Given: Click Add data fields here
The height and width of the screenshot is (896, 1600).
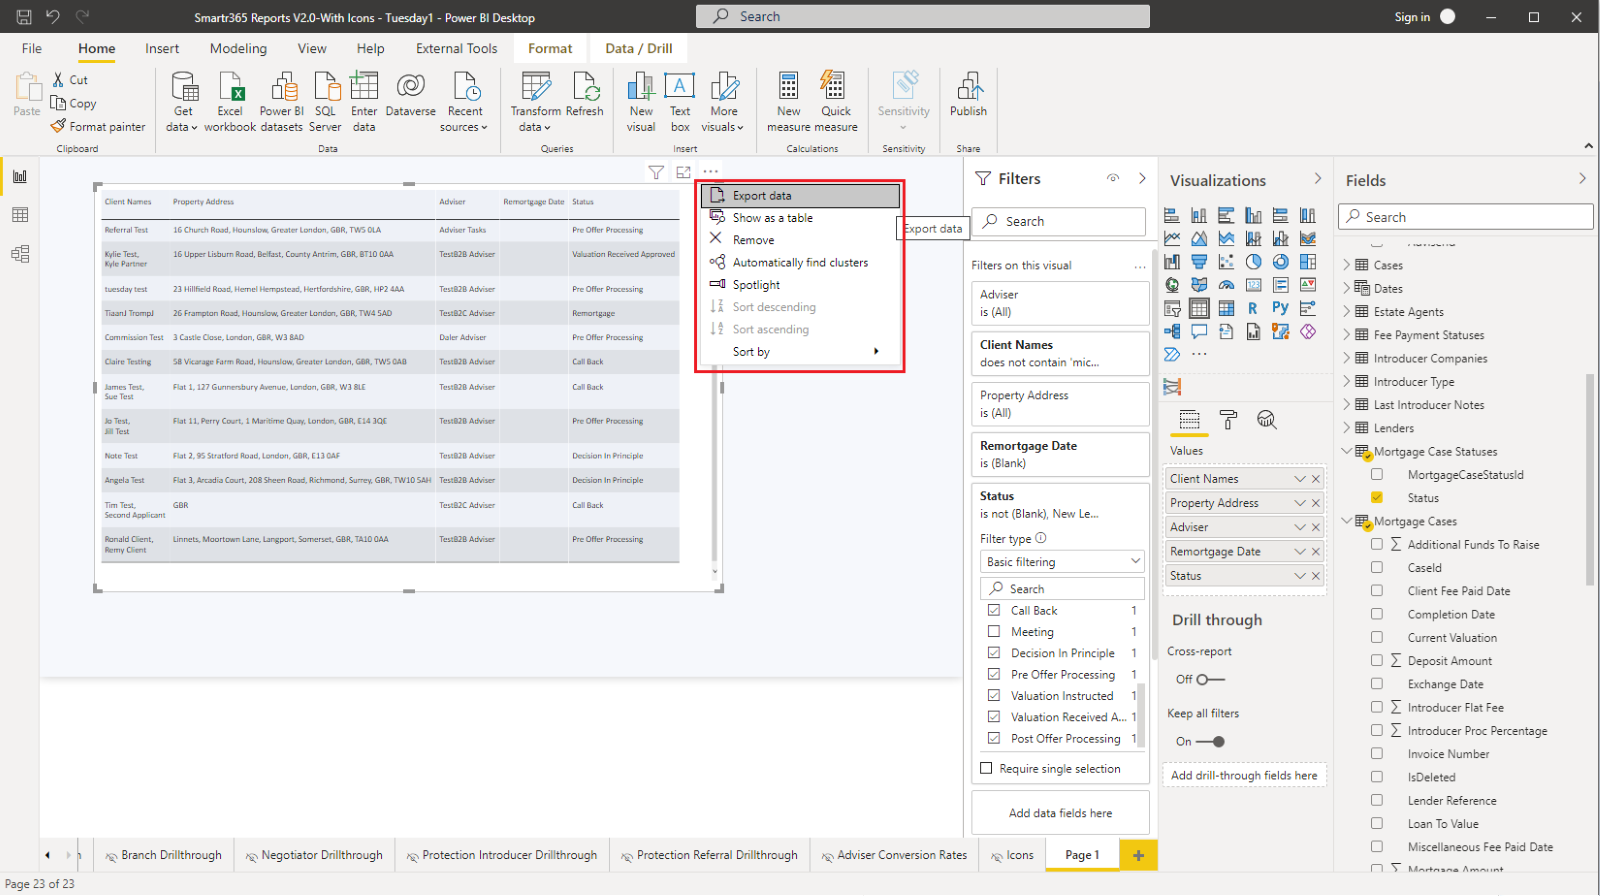Looking at the screenshot, I should click(1060, 813).
